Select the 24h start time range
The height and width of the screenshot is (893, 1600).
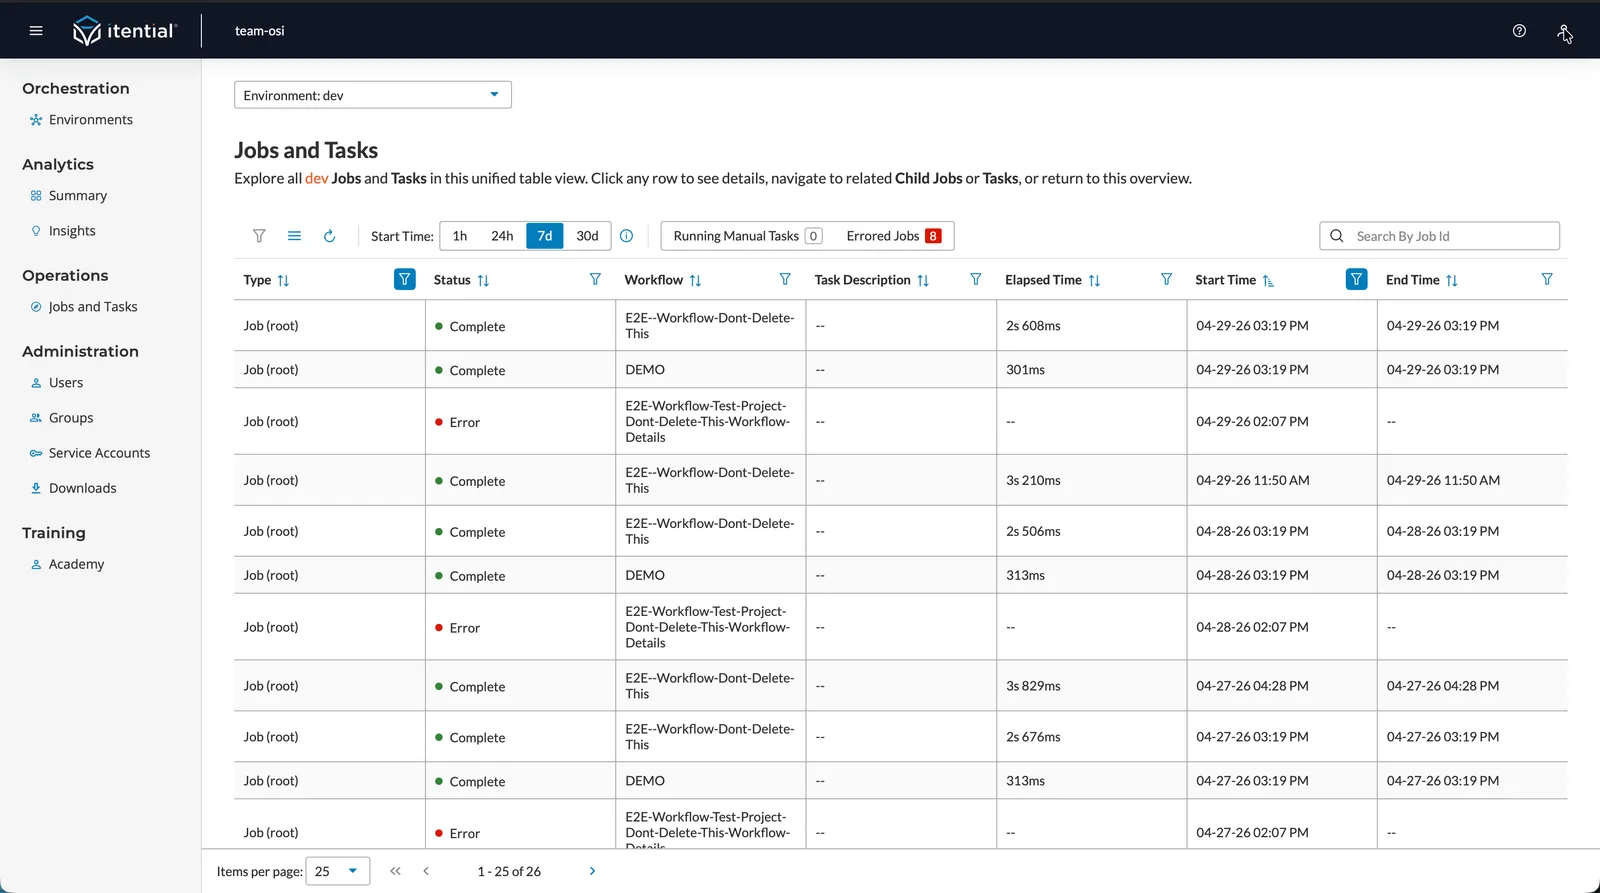click(x=502, y=236)
